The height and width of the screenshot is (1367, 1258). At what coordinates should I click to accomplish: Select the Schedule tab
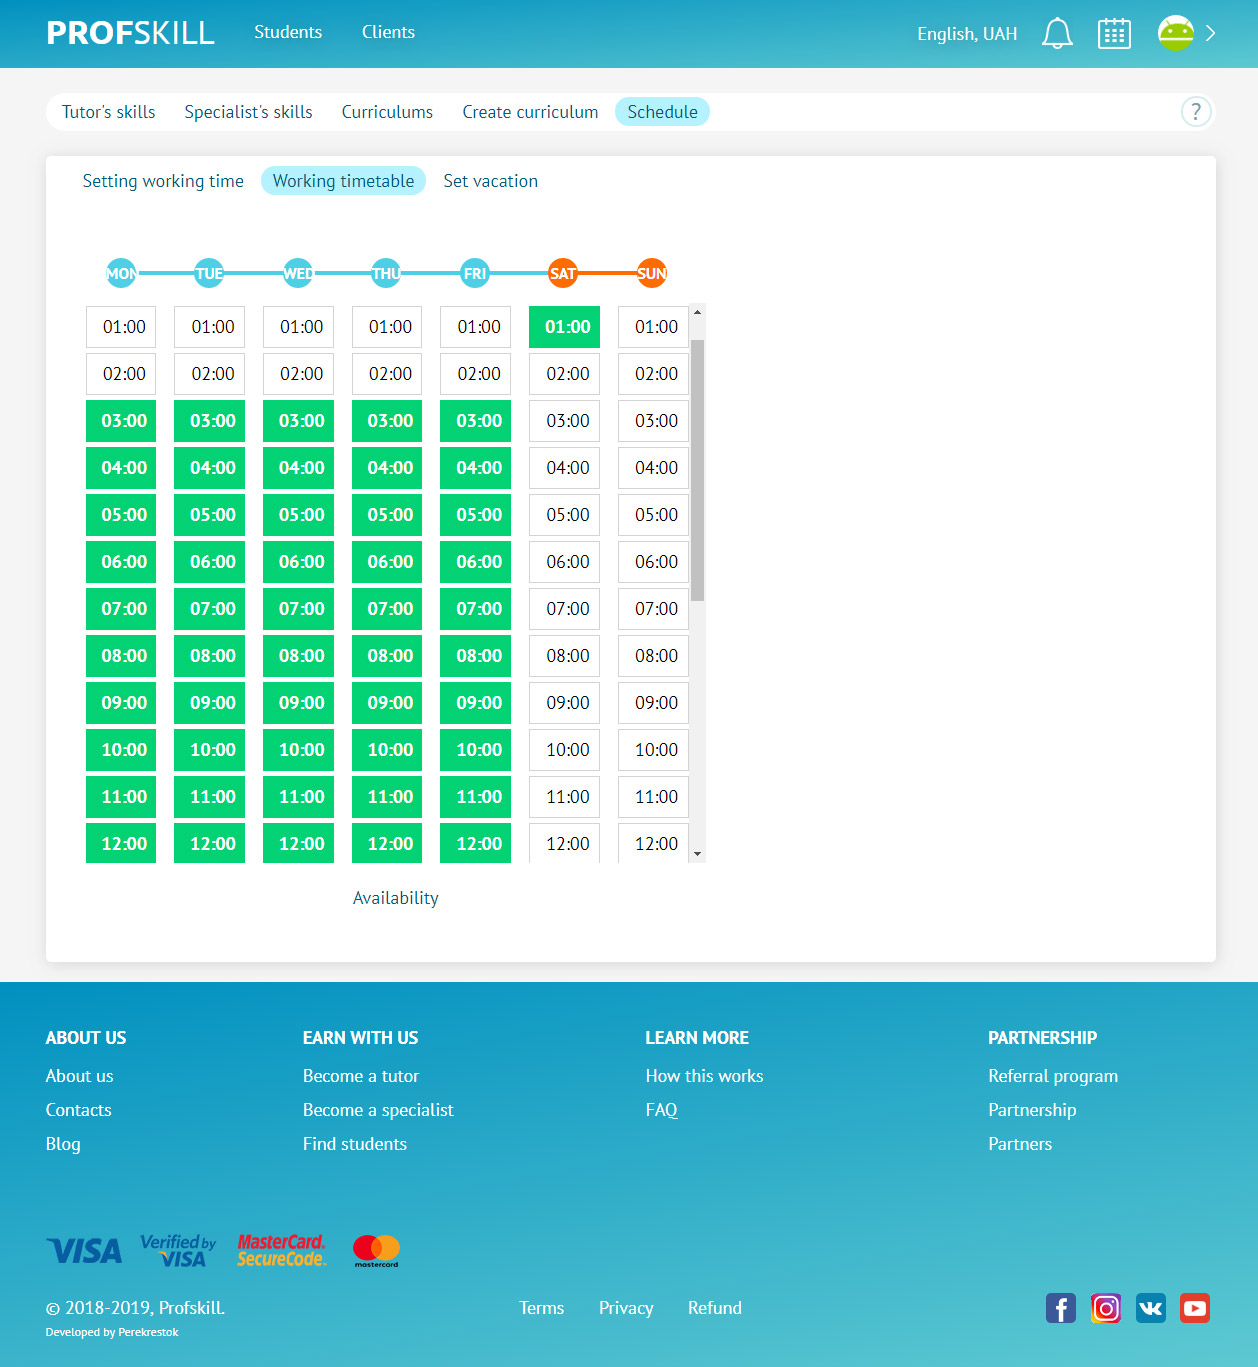[662, 112]
